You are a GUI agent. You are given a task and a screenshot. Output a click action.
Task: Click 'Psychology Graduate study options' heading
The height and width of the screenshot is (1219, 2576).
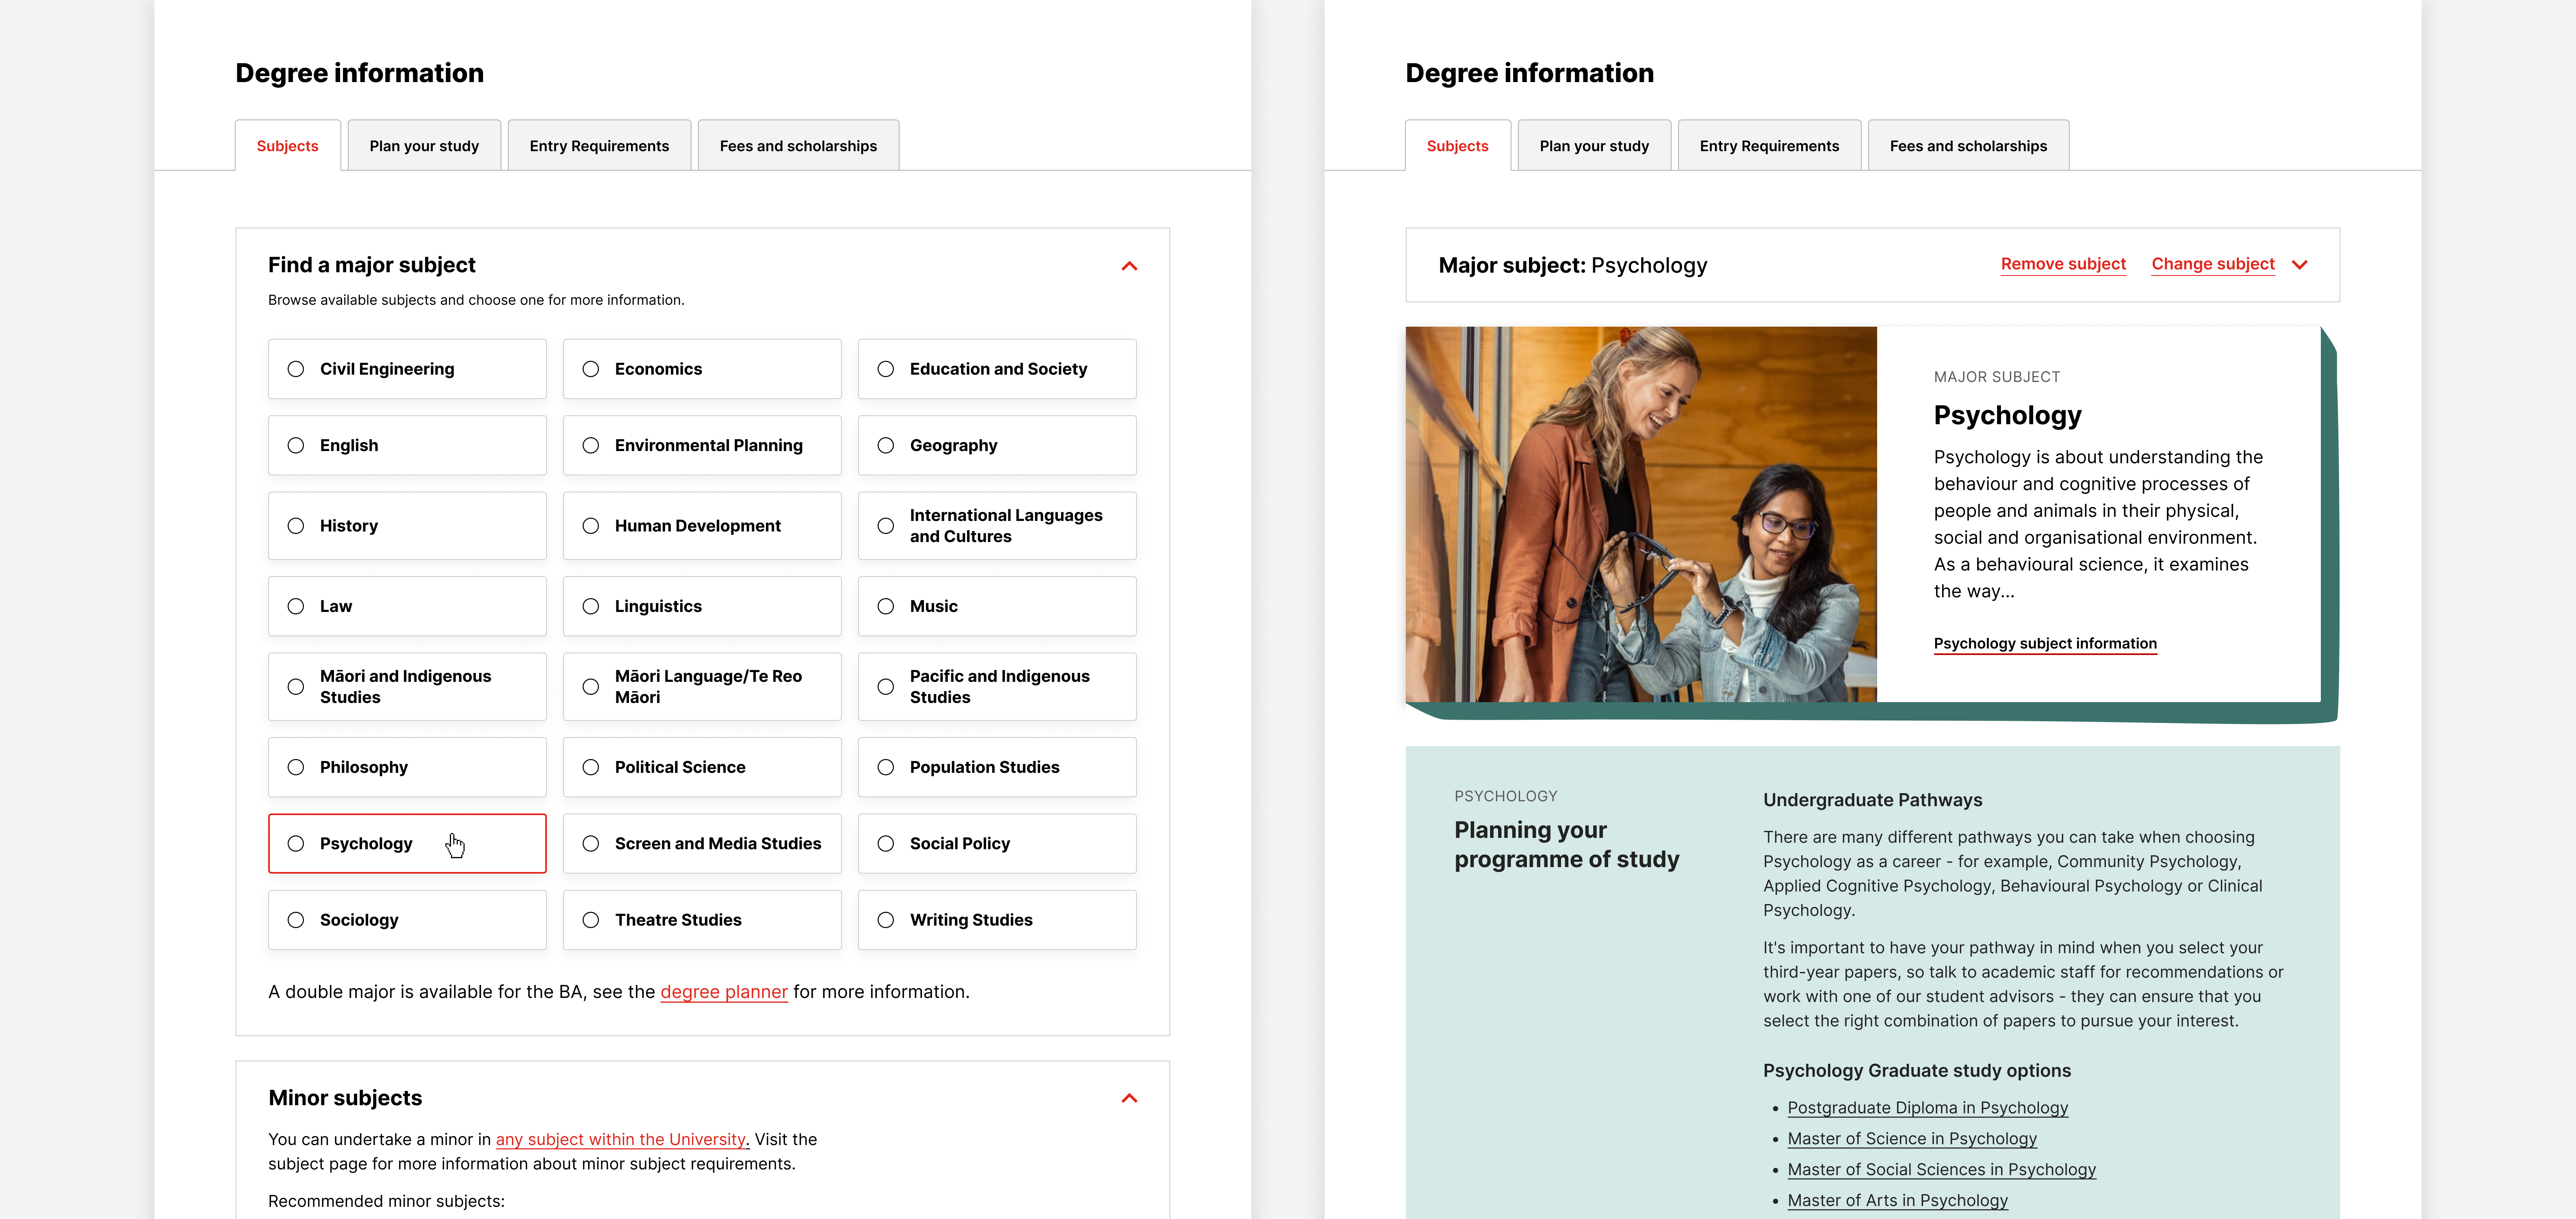click(1916, 1071)
